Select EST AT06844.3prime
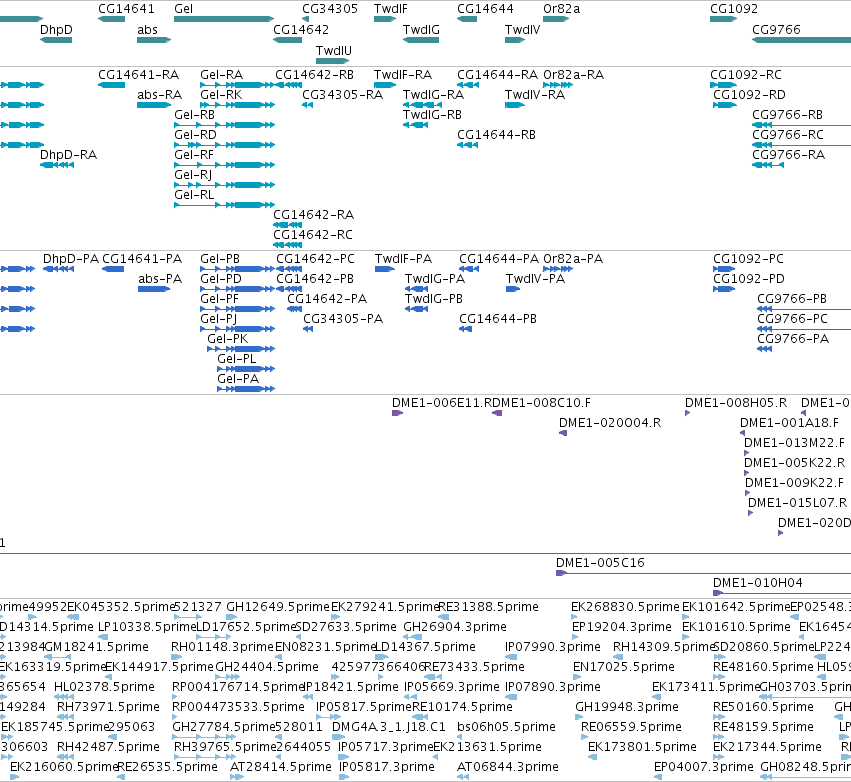 (x=507, y=767)
